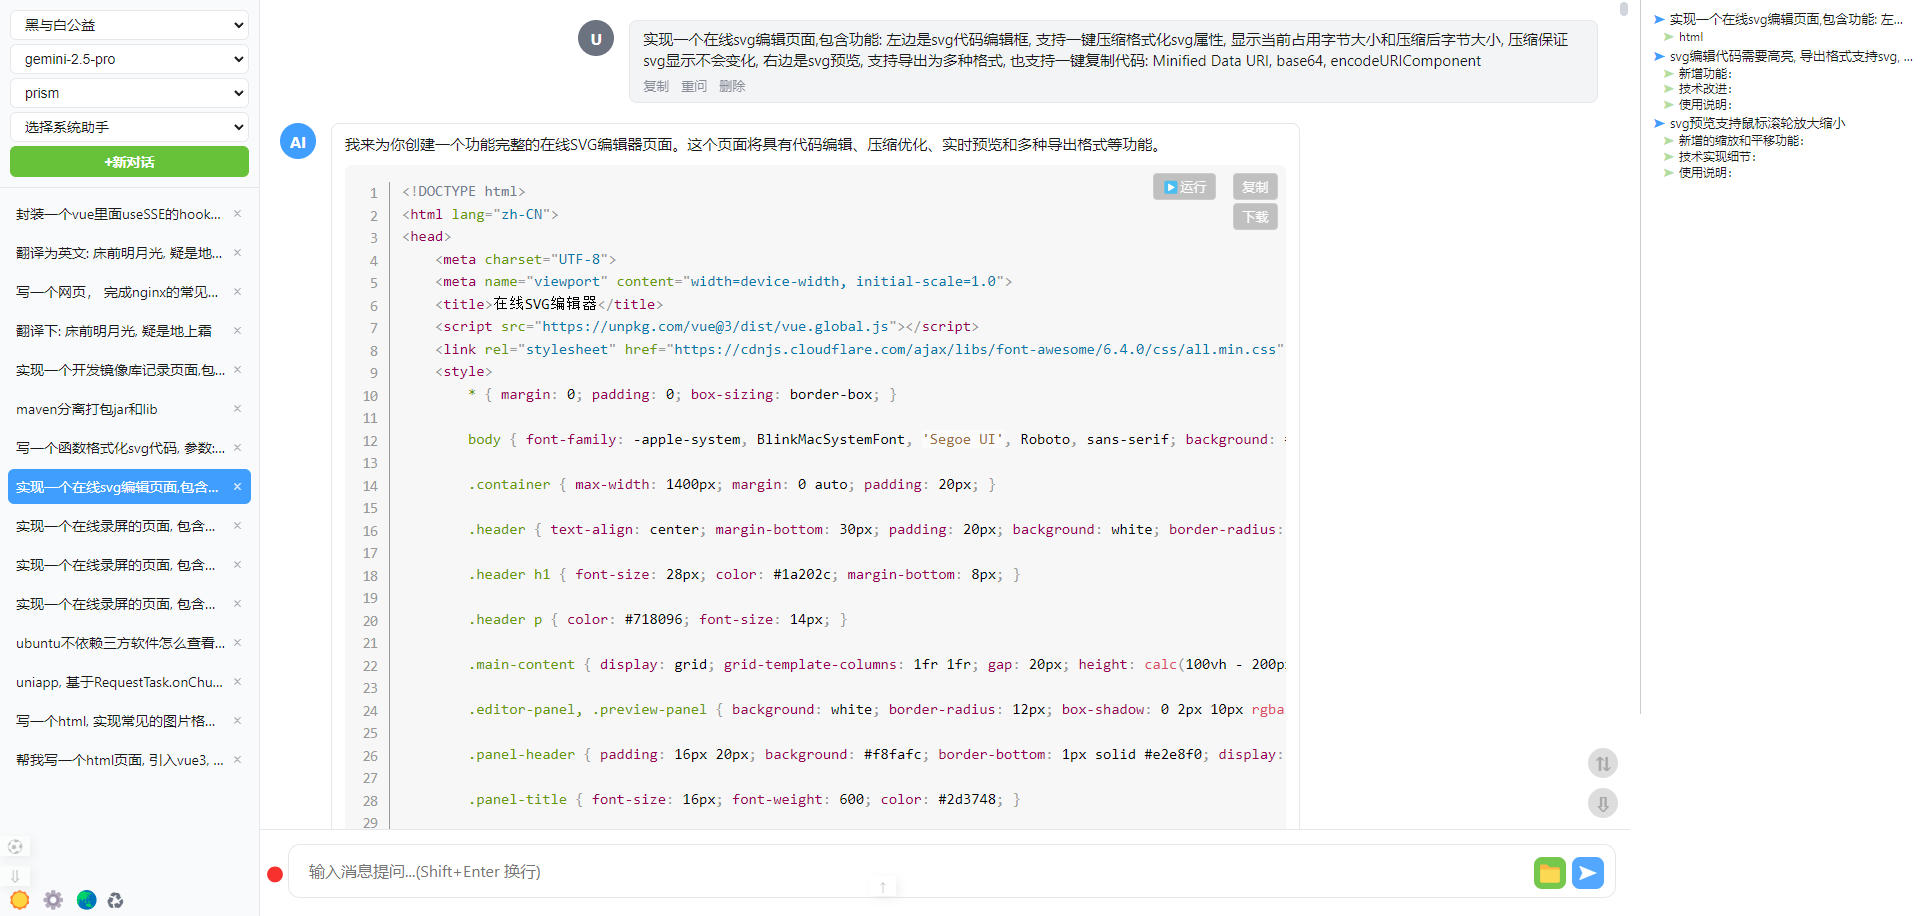Image resolution: width=1920 pixels, height=916 pixels.
Task: Run the code with '运行' button
Action: (1184, 187)
